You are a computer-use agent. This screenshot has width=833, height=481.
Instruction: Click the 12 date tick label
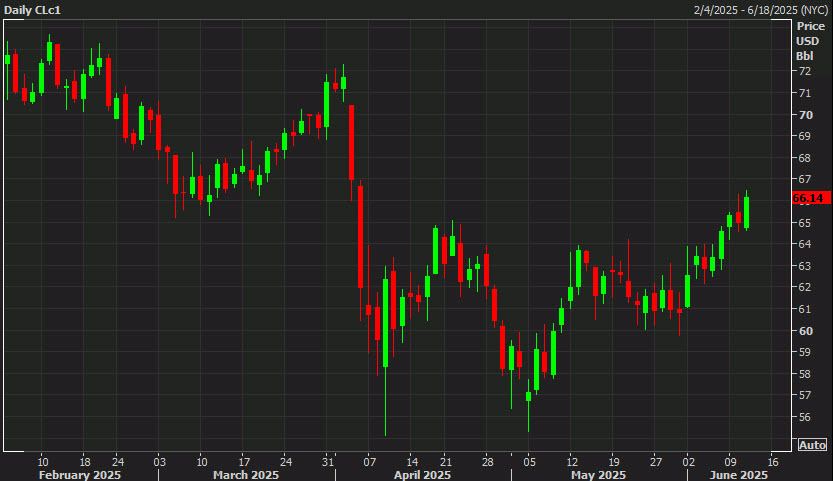point(572,461)
